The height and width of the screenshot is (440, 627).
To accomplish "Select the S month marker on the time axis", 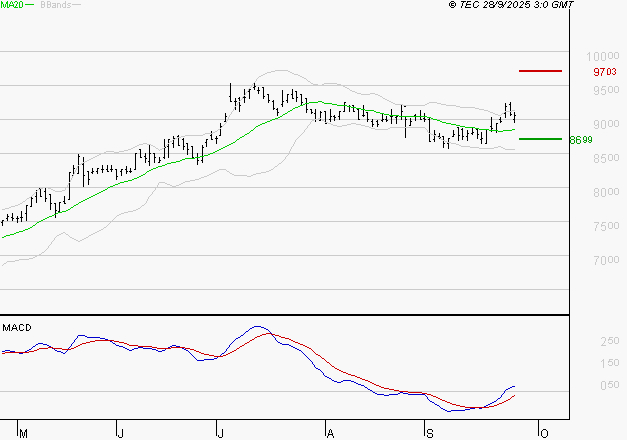I will pos(430,434).
